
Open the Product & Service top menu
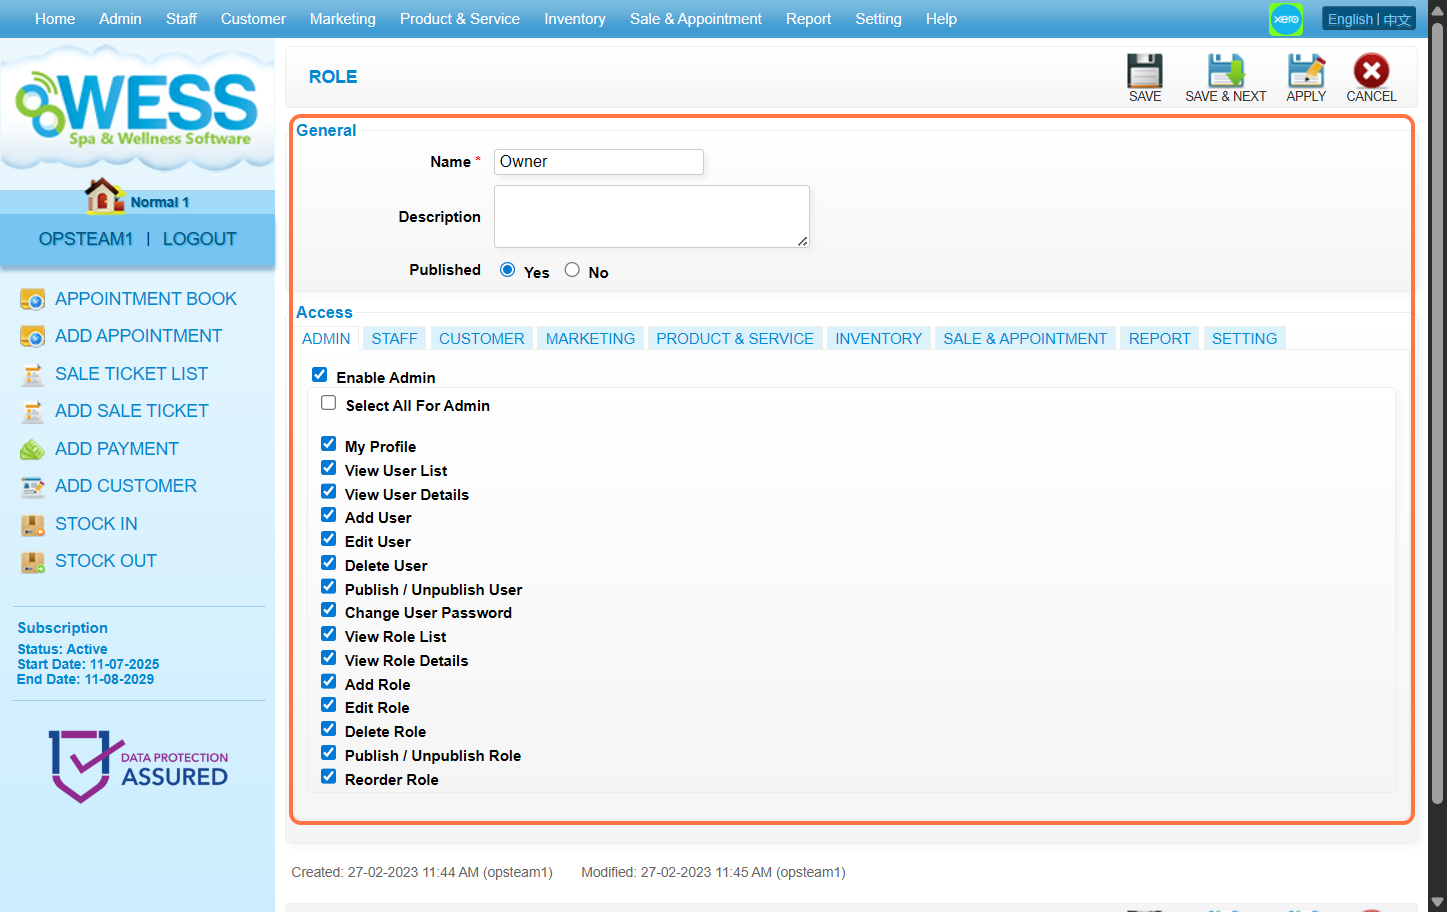[459, 19]
